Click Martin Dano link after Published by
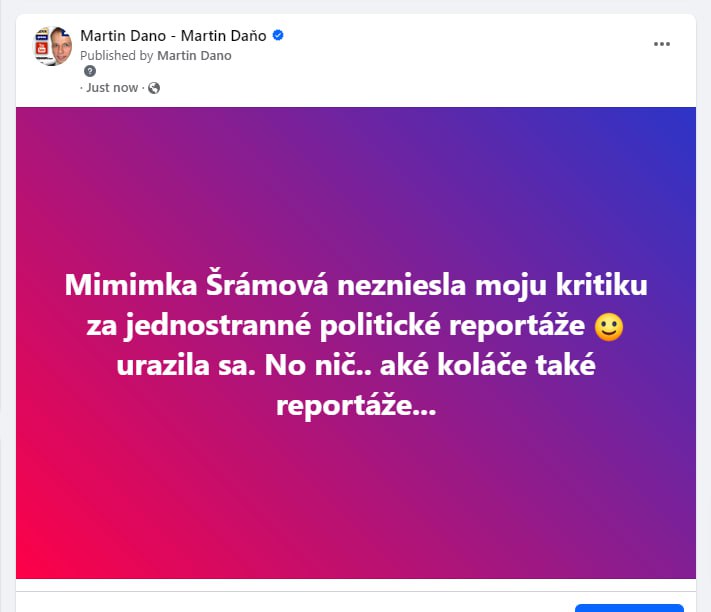The height and width of the screenshot is (612, 711). (194, 56)
